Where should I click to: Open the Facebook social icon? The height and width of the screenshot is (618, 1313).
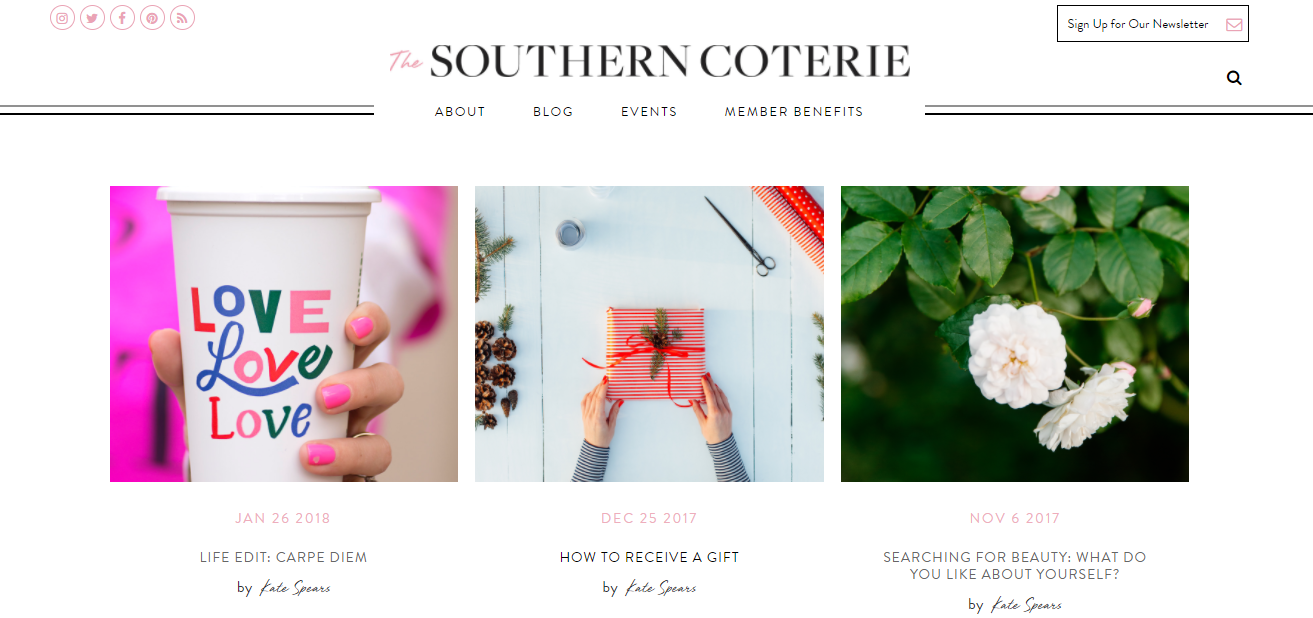[122, 18]
